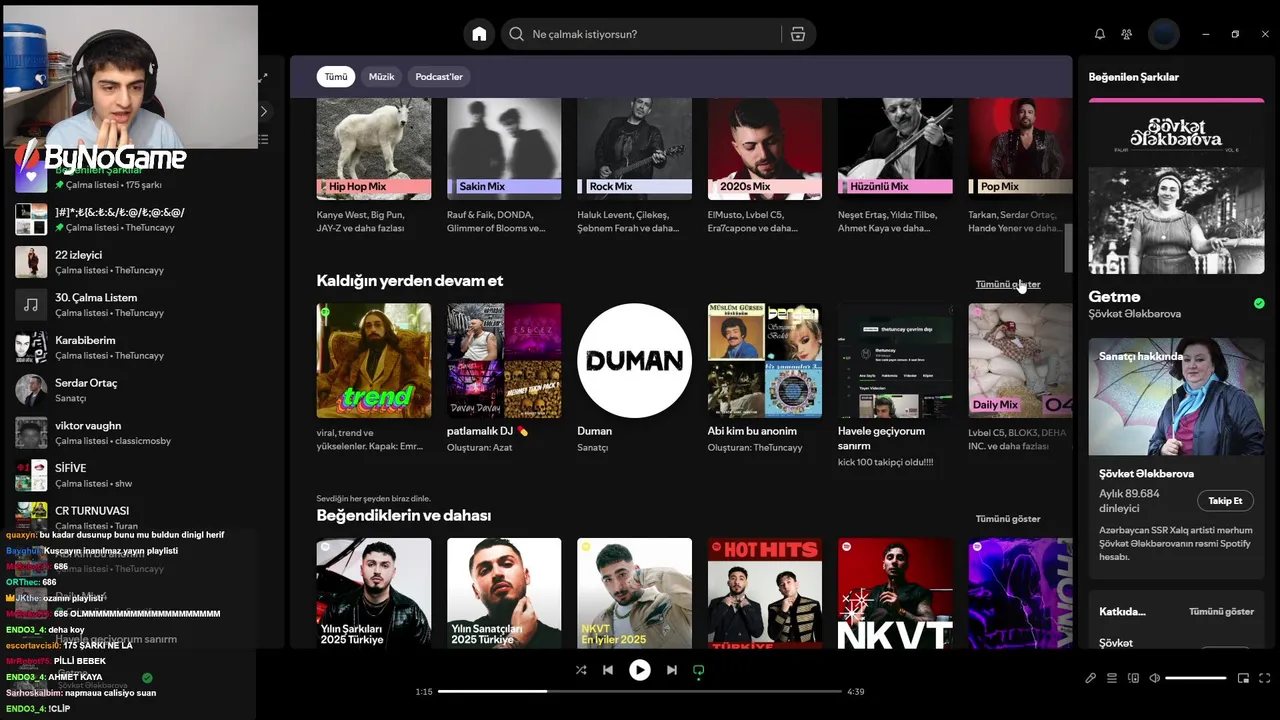The height and width of the screenshot is (720, 1280).
Task: Go to Spotify Home via house icon
Action: click(479, 34)
